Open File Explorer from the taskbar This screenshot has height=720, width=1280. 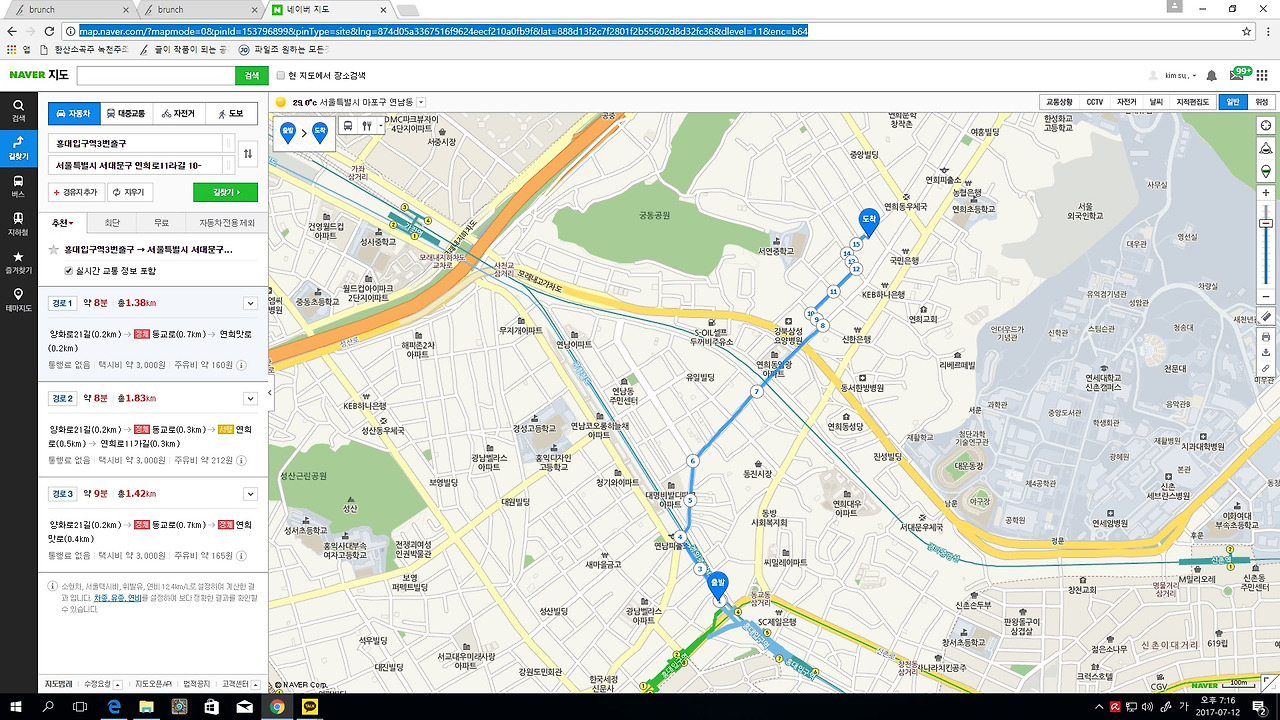(x=146, y=707)
